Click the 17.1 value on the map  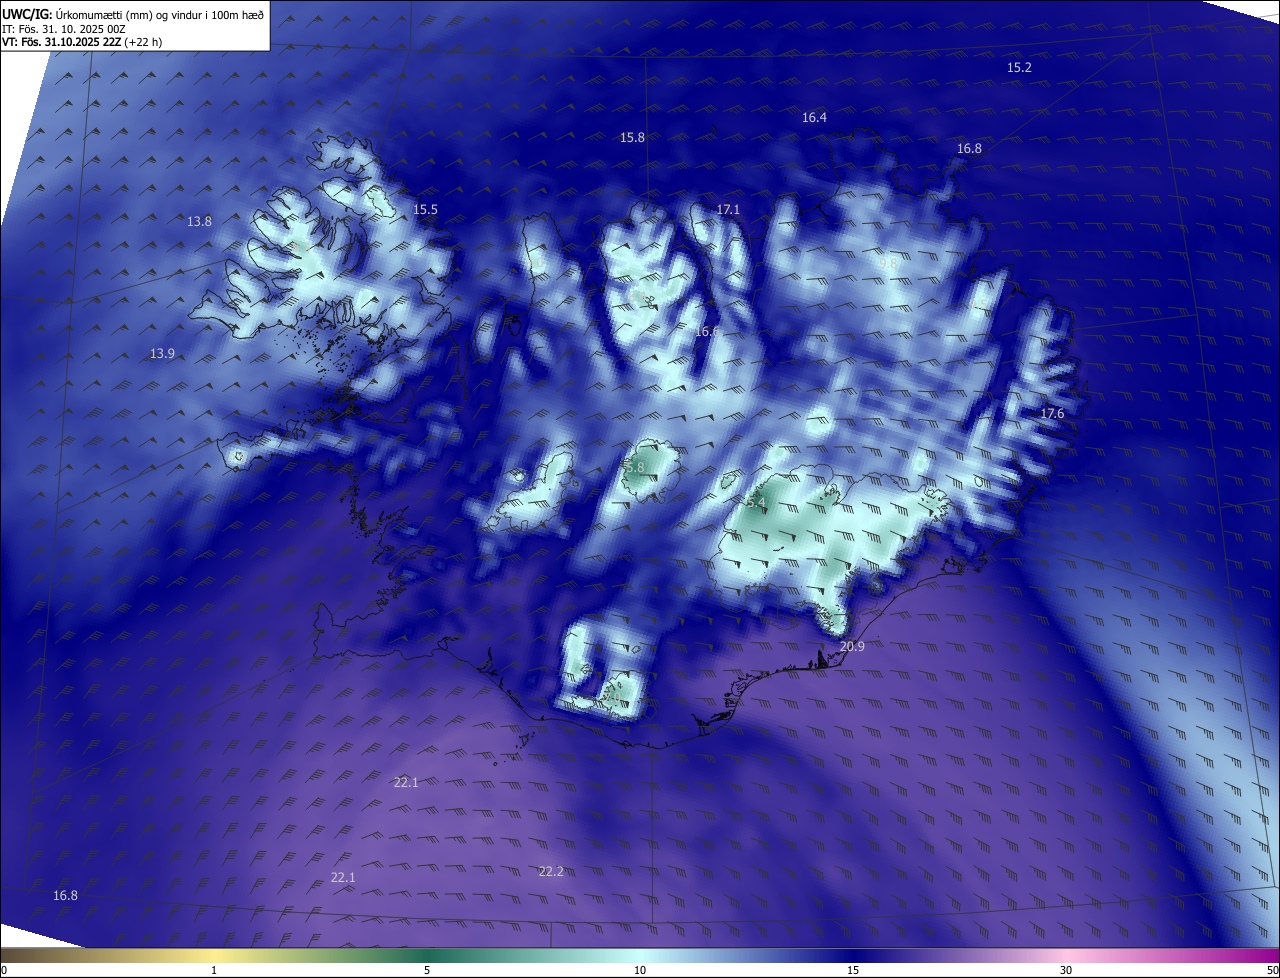click(x=728, y=210)
